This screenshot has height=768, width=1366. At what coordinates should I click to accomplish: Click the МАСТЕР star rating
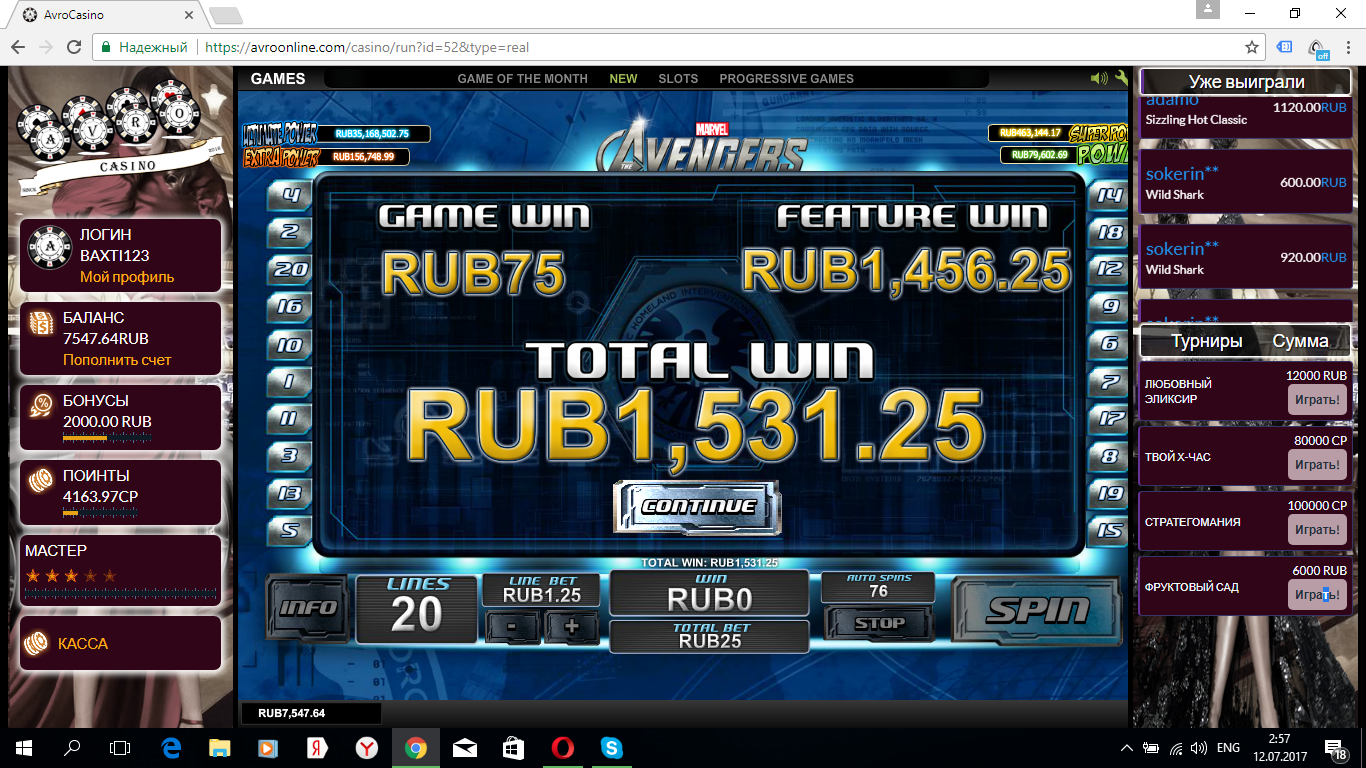71,576
